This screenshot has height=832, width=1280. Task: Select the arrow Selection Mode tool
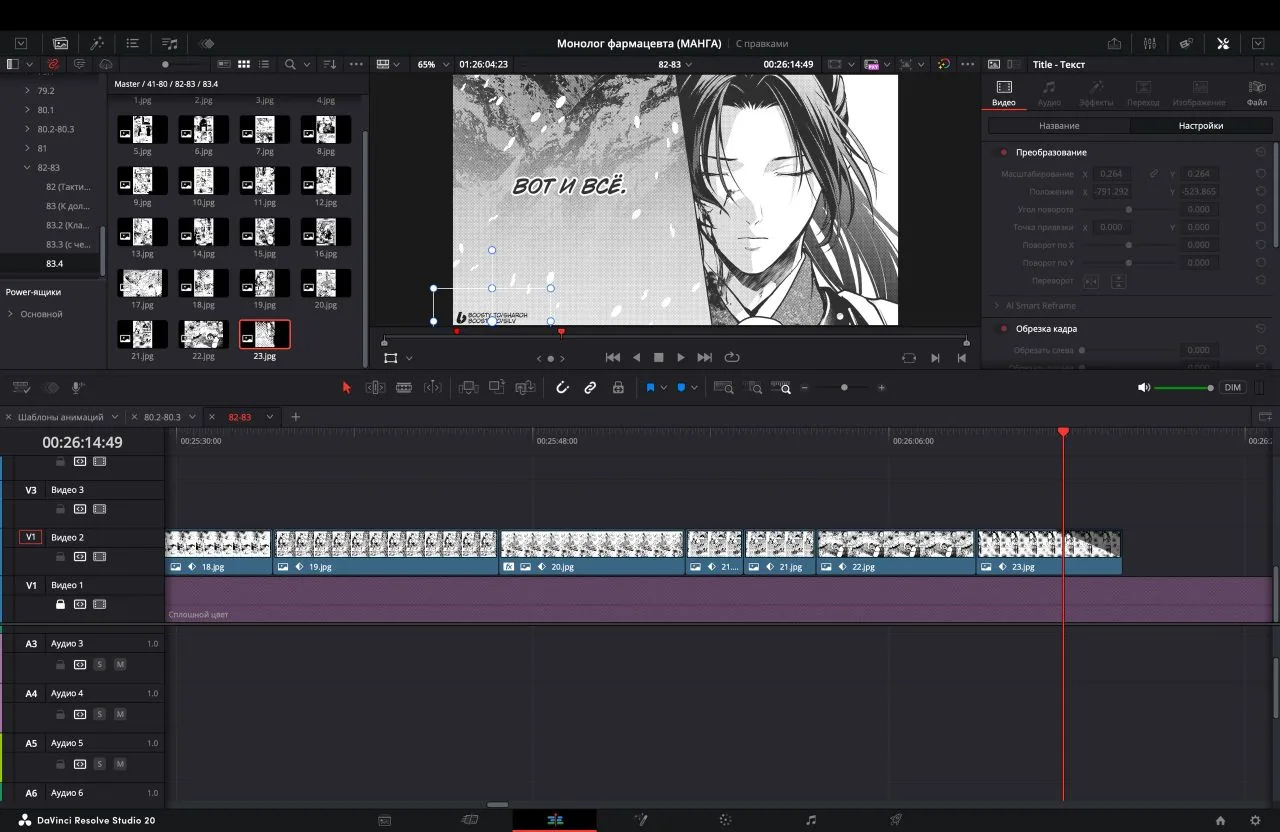(347, 387)
